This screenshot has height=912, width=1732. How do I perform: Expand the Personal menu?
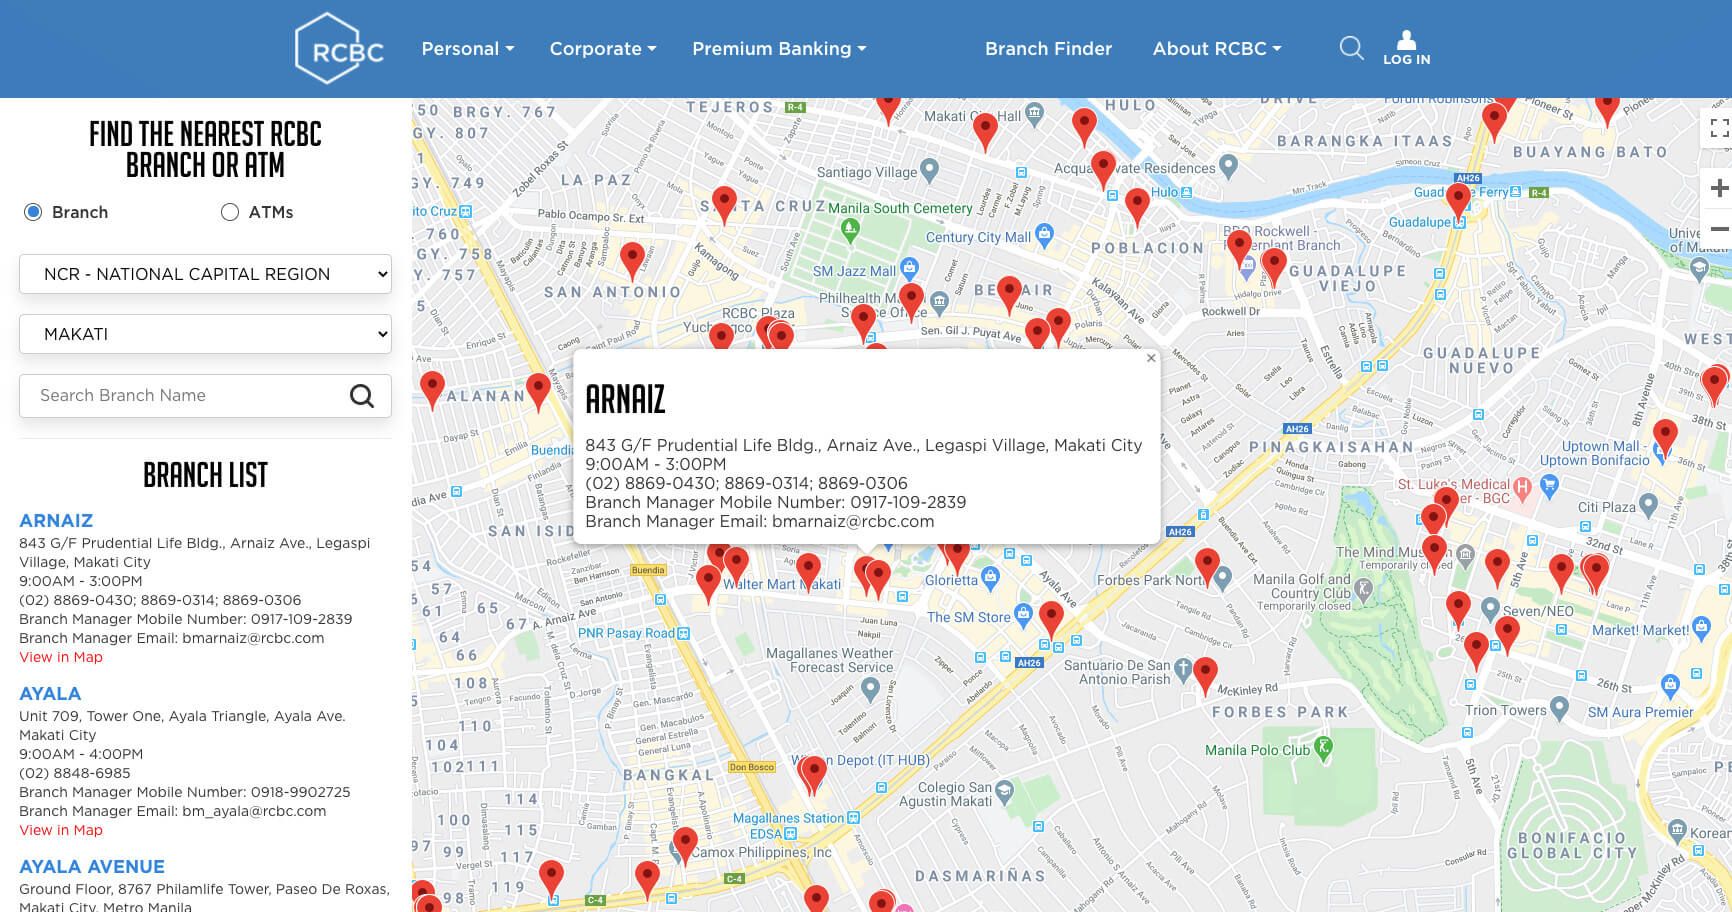tap(467, 48)
